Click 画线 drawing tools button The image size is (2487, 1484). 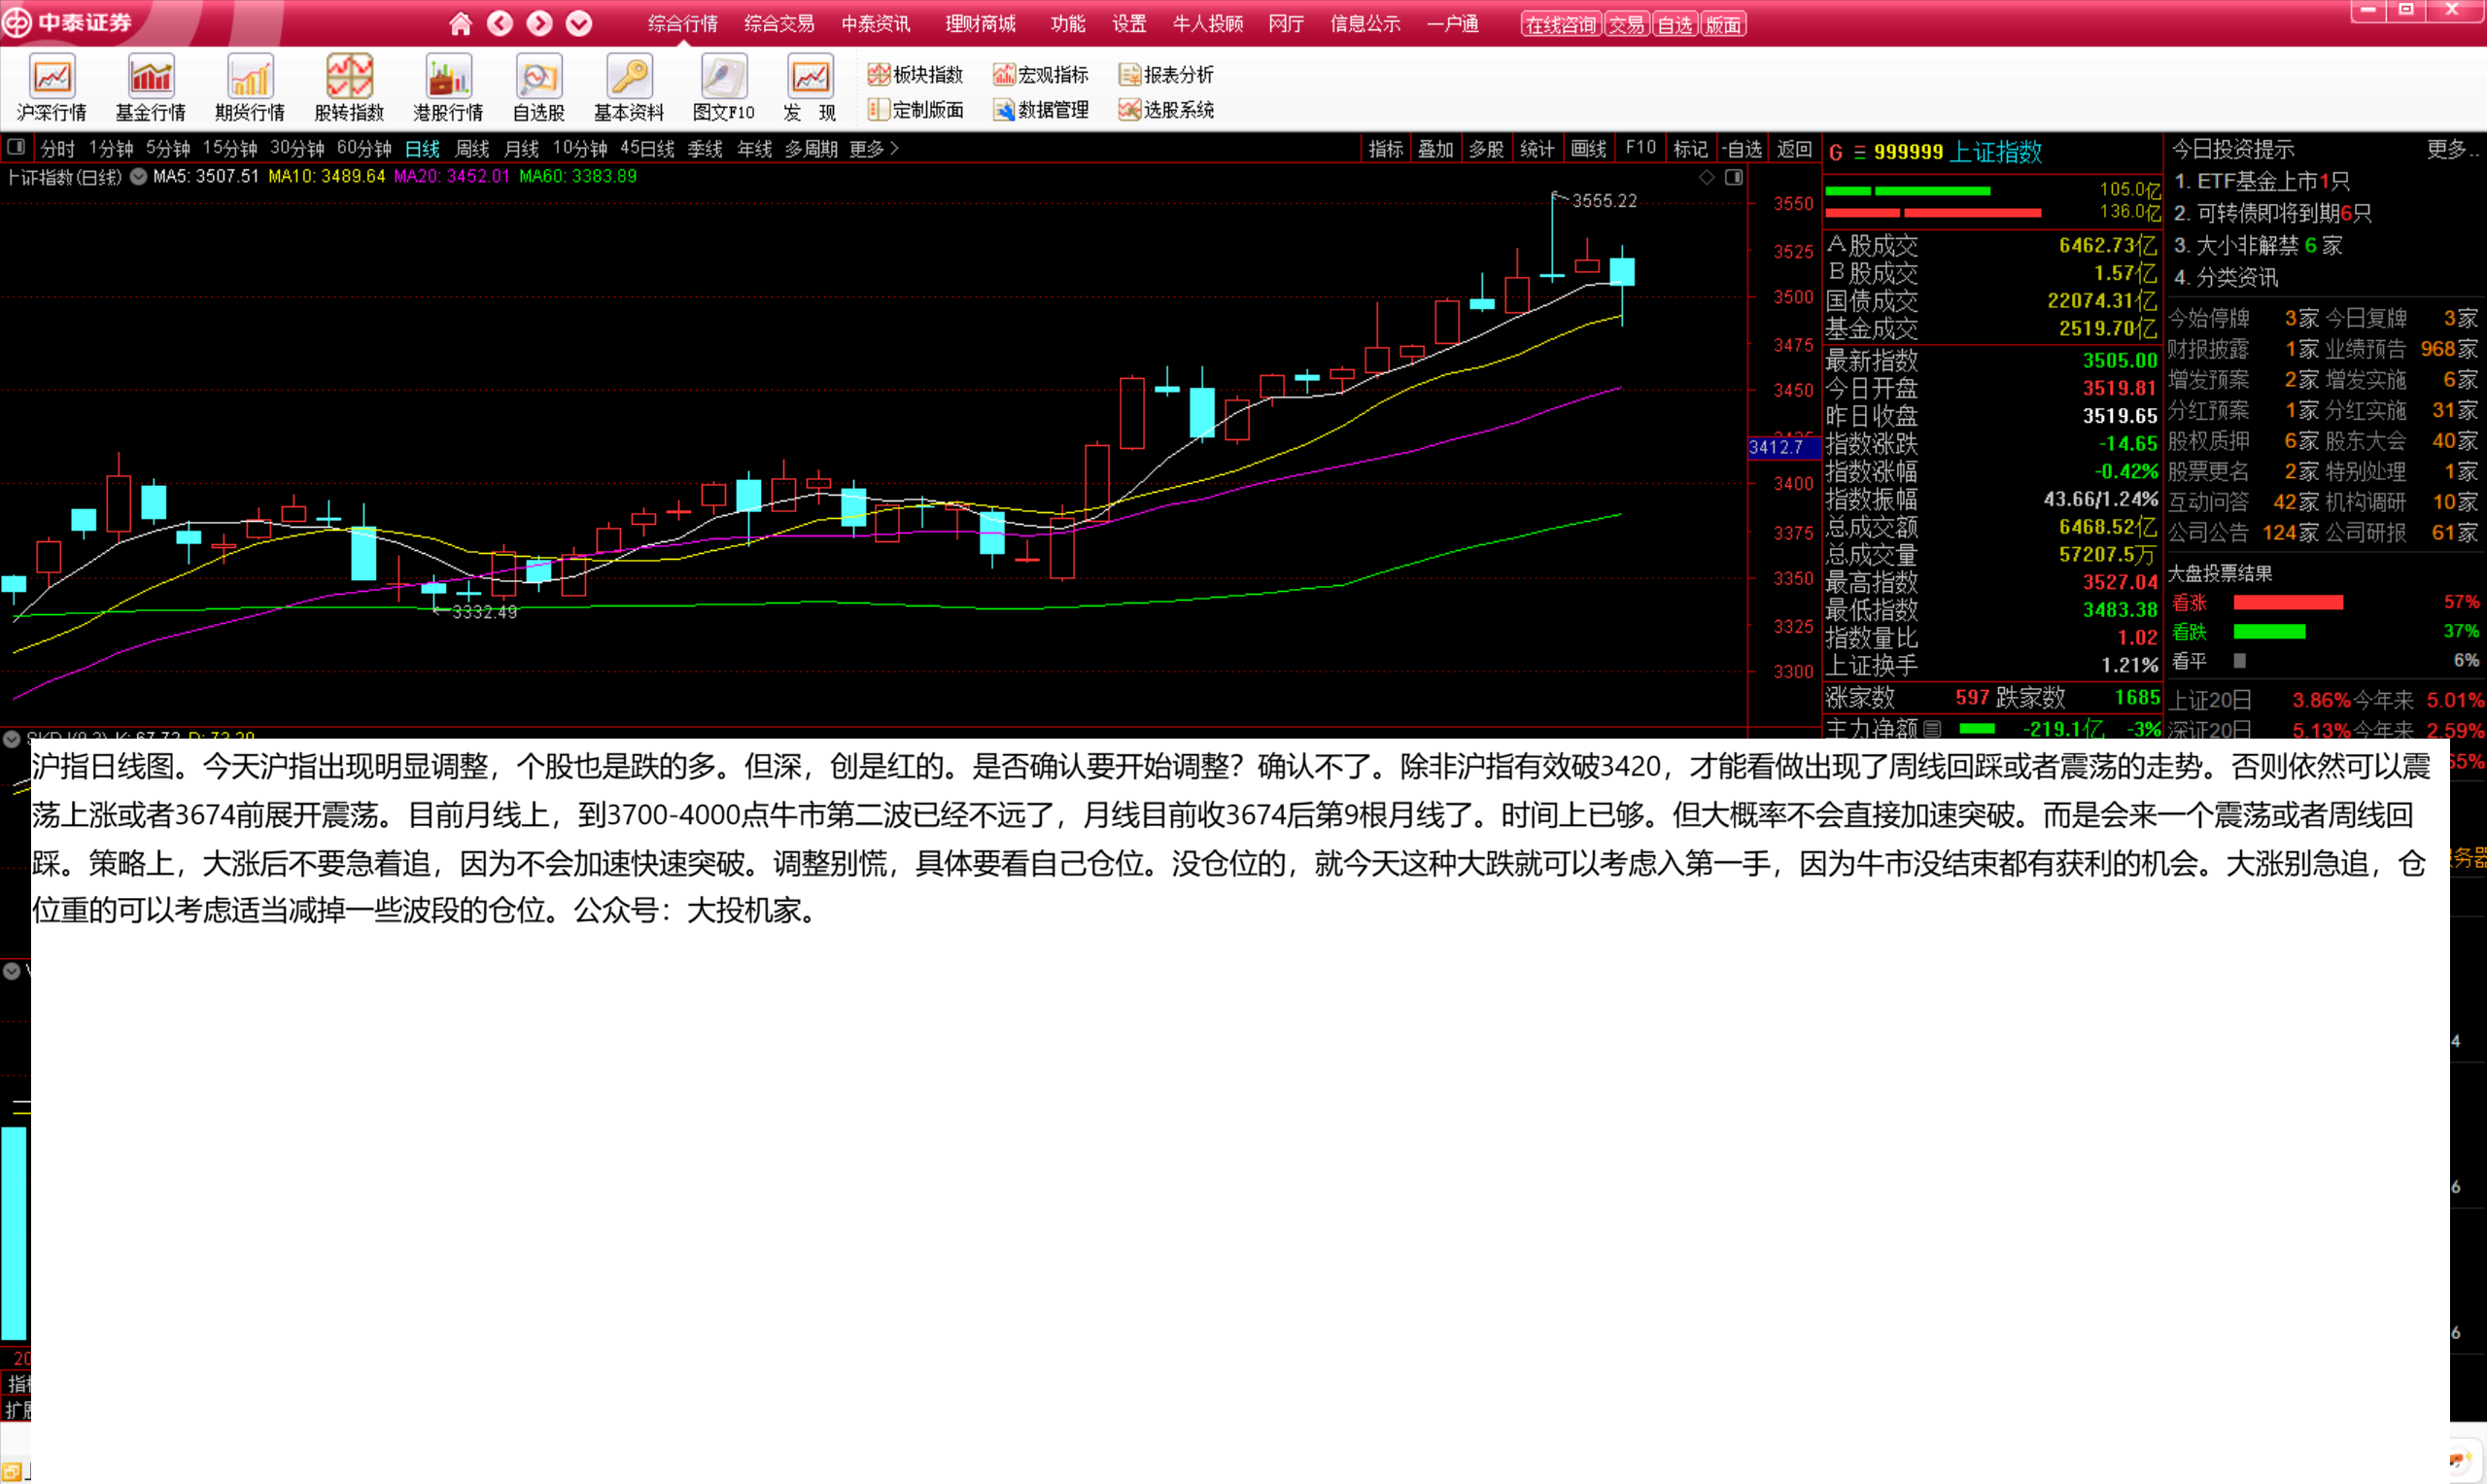(x=1588, y=149)
